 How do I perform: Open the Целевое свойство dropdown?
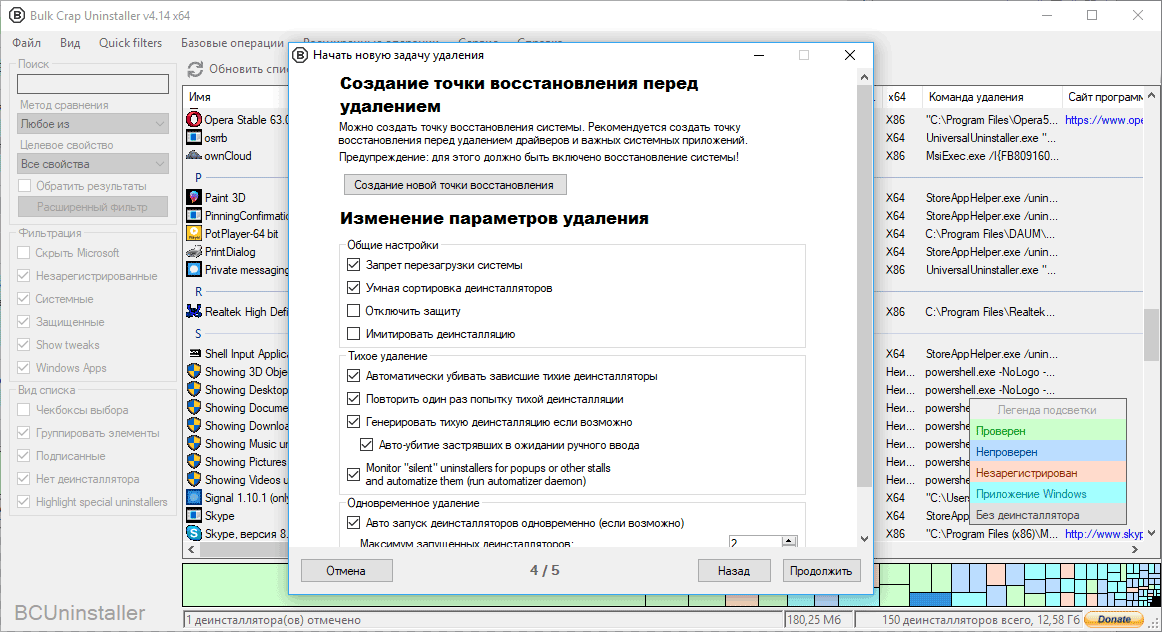93,164
